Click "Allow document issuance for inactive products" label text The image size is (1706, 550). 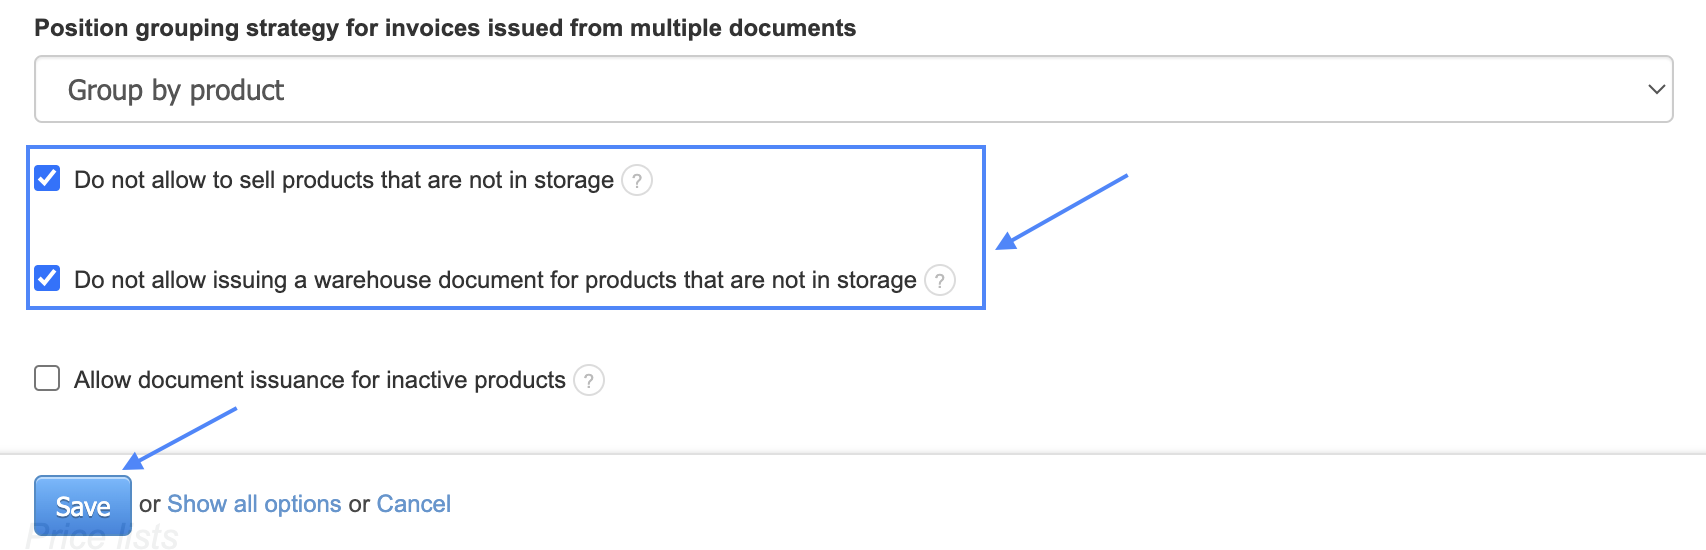319,380
